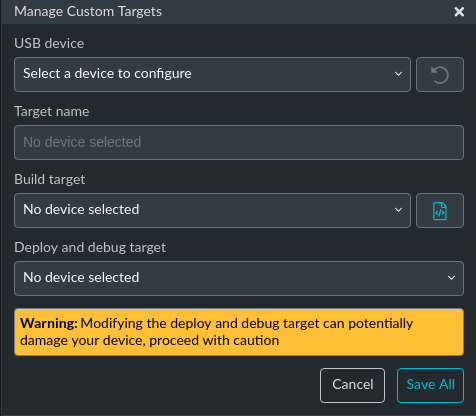Click the yellow warning banner

239,332
